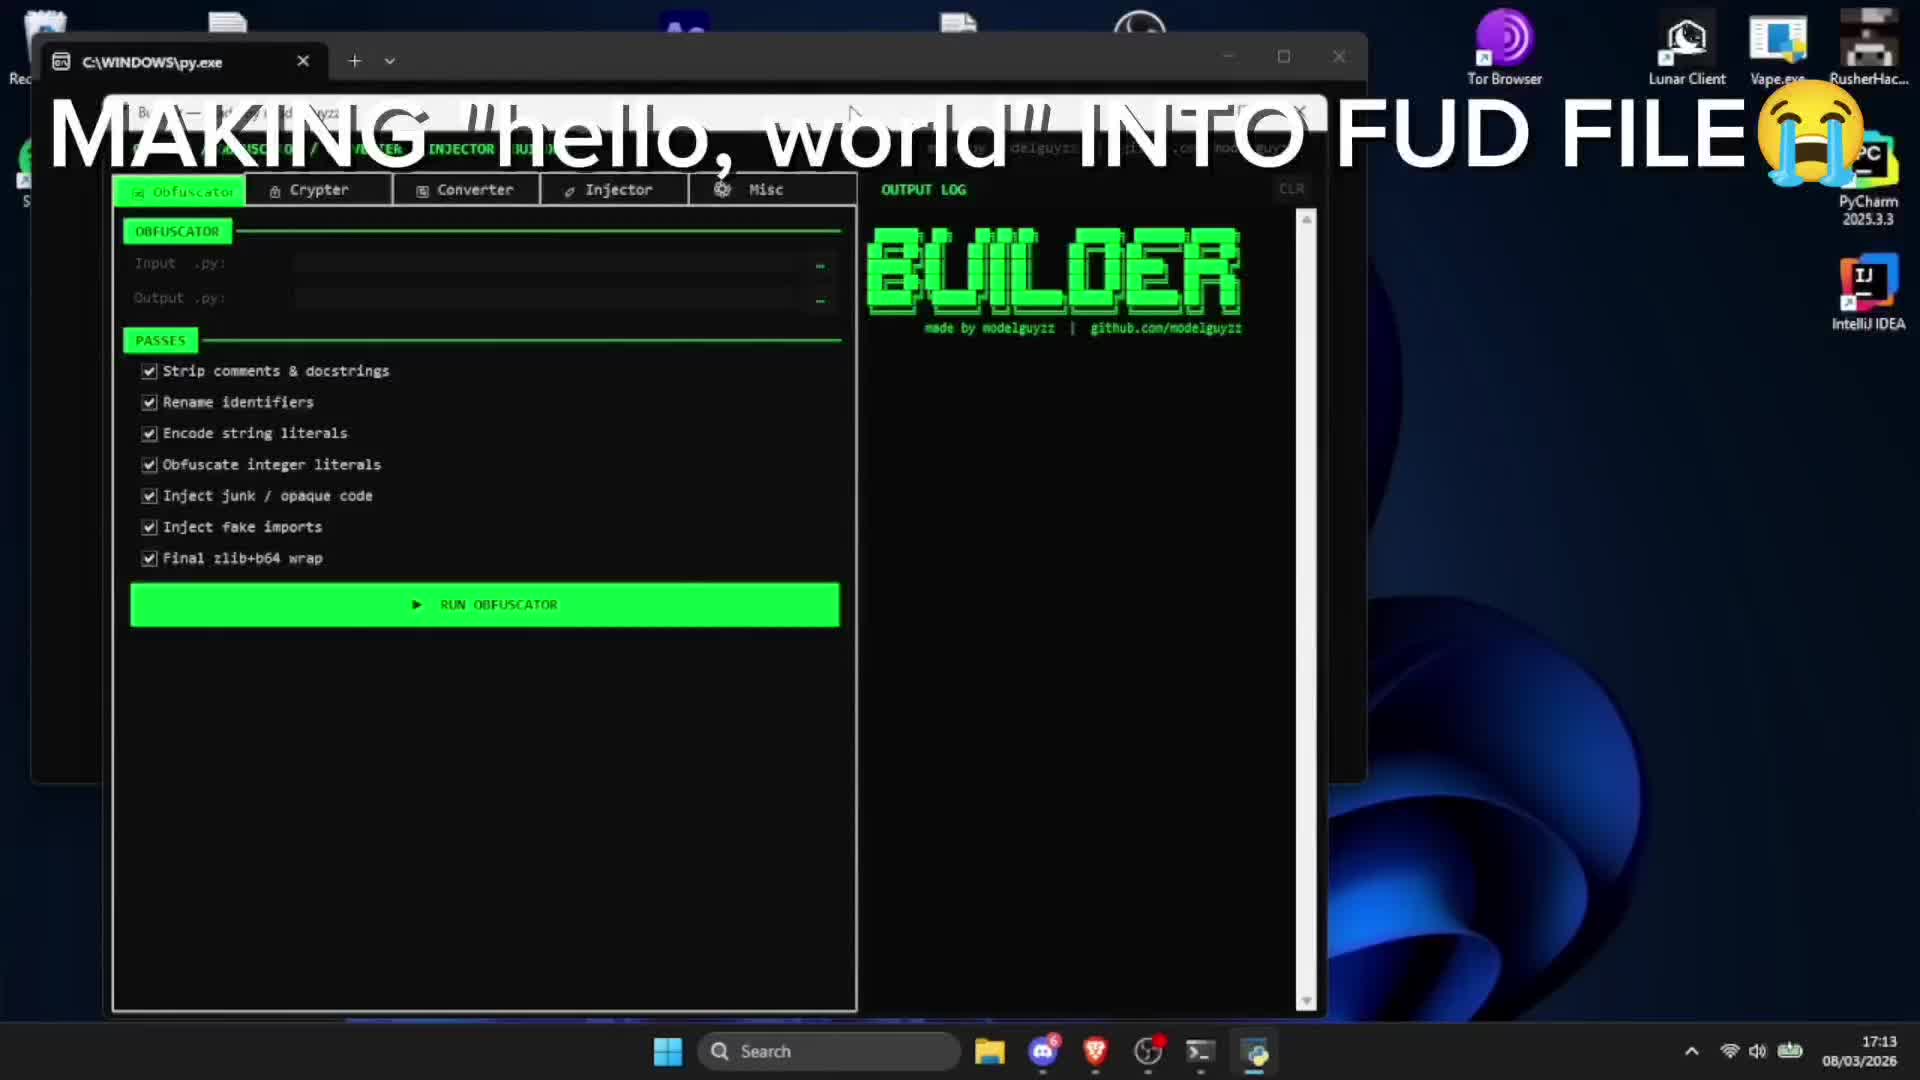
Task: Toggle Inject junk / opaque code
Action: [149, 496]
